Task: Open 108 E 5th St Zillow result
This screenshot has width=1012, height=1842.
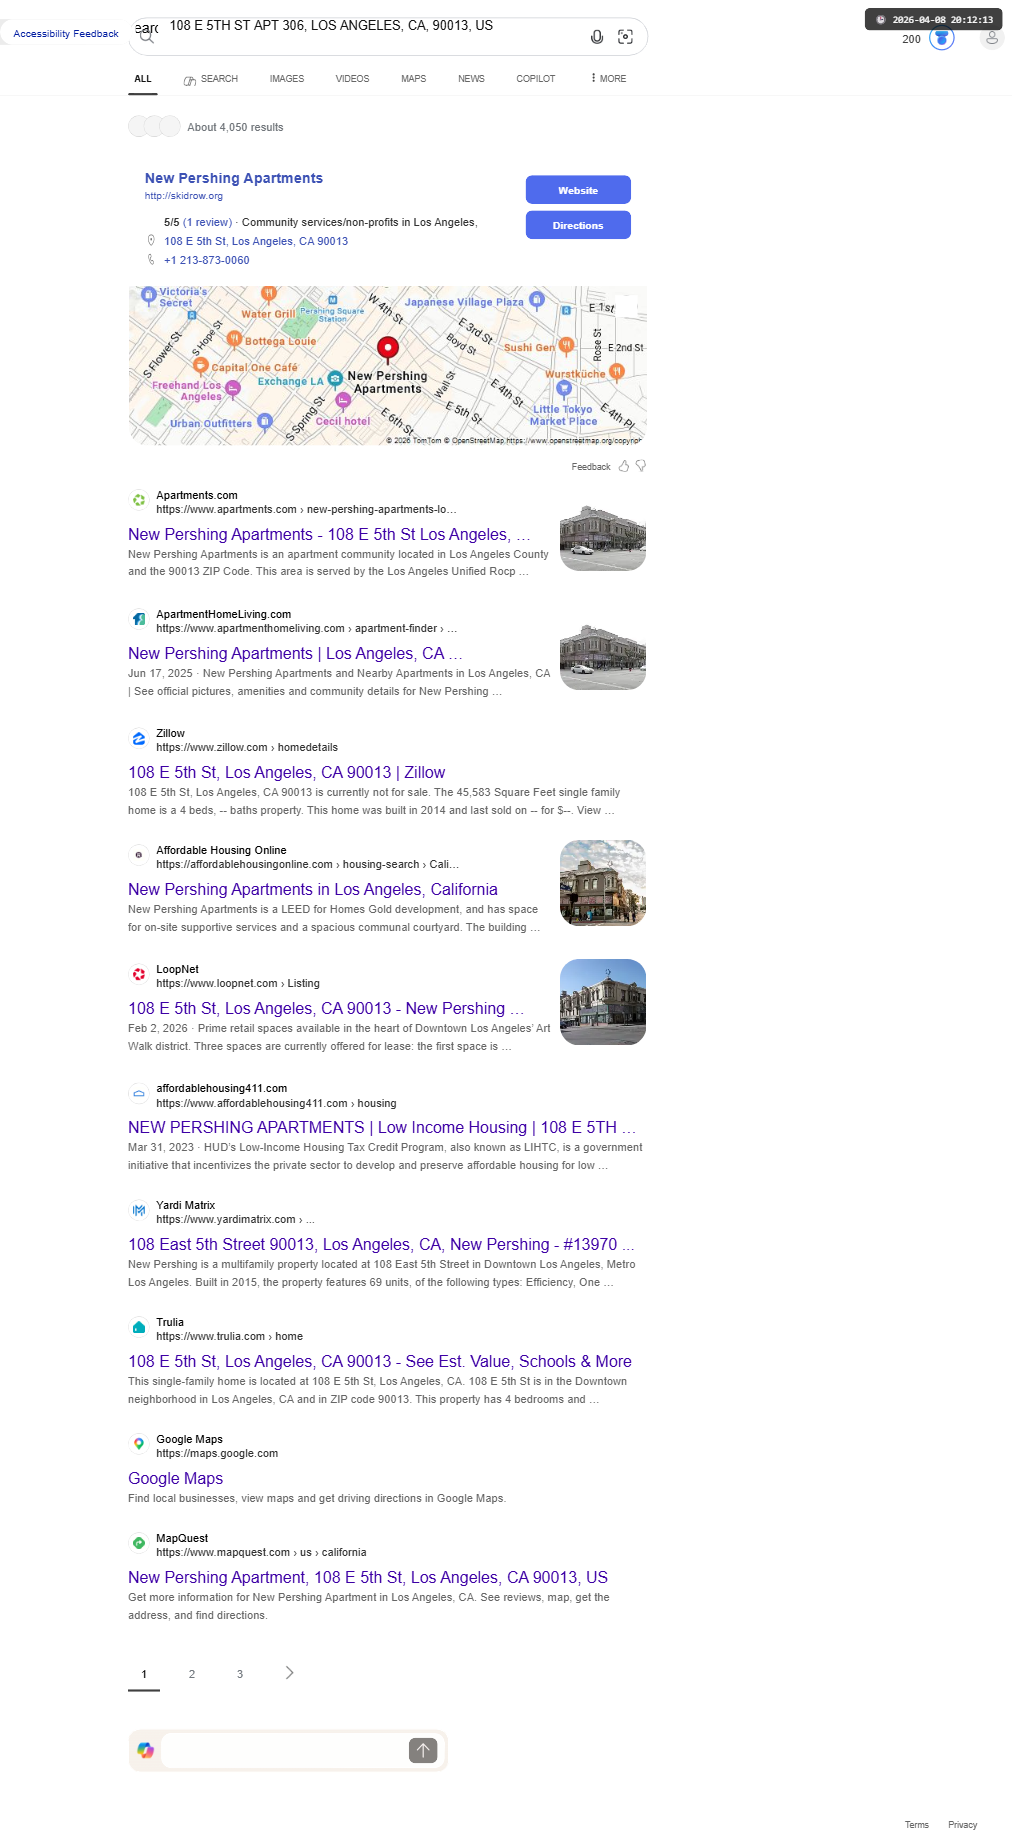Action: 287,773
